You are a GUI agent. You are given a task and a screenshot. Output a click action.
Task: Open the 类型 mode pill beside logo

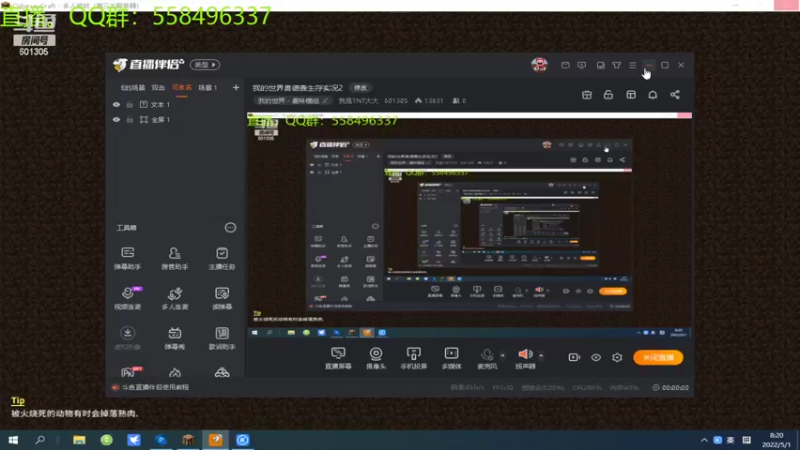(x=205, y=65)
